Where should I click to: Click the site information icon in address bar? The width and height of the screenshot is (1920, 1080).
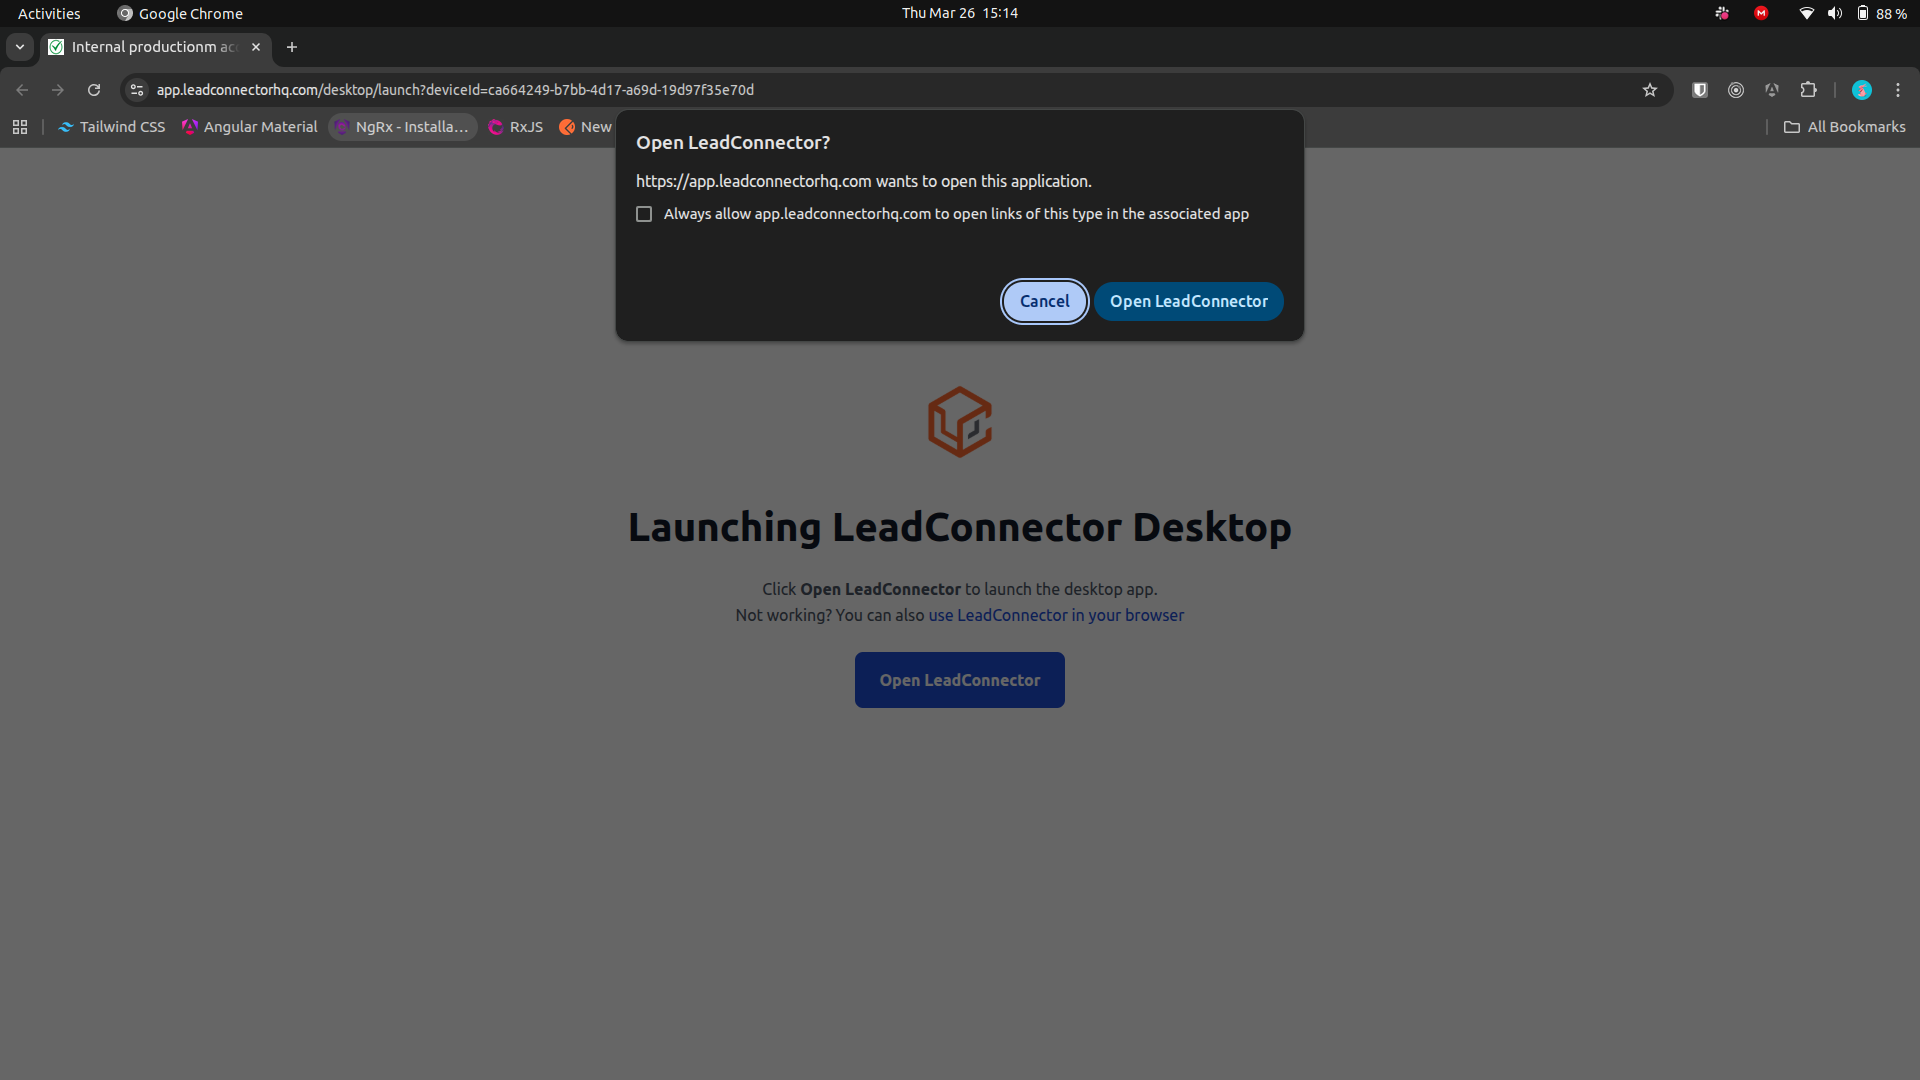click(x=138, y=90)
